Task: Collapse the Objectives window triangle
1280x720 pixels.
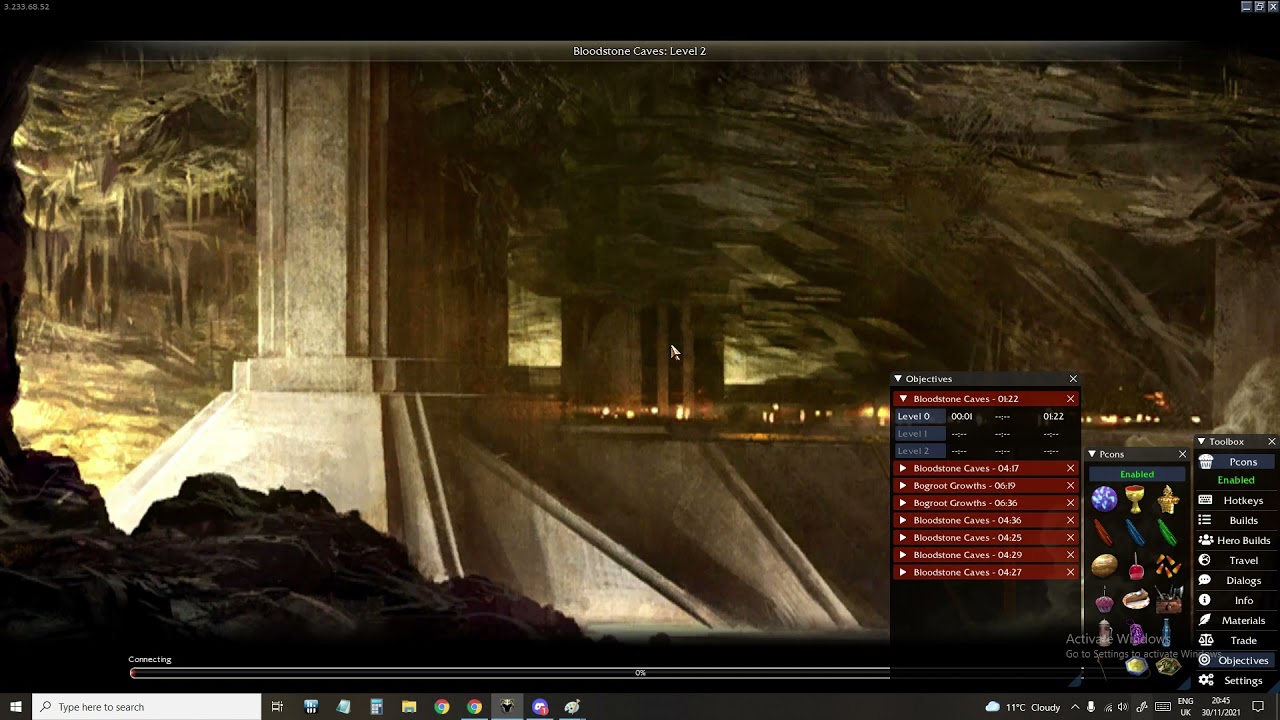Action: (x=898, y=379)
